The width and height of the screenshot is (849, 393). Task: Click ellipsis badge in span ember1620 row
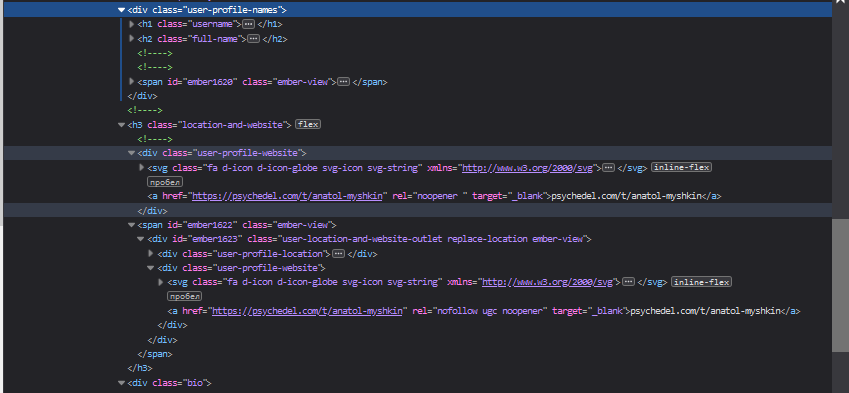tap(343, 82)
